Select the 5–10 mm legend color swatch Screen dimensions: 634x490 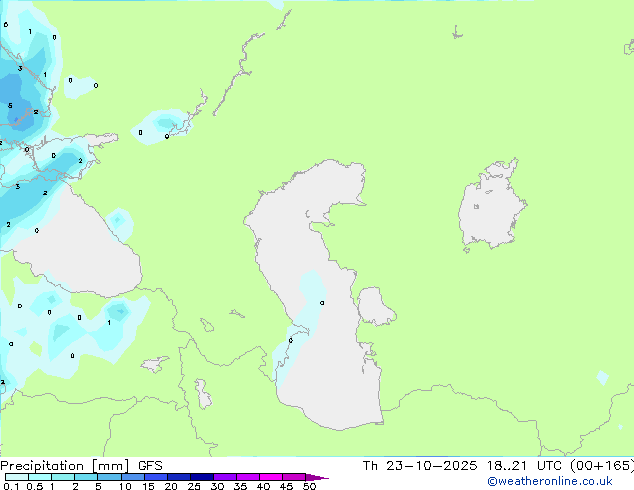coord(109,477)
